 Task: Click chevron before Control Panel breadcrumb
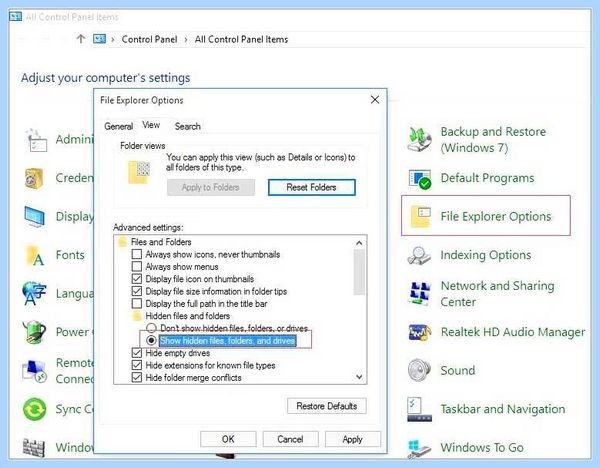pyautogui.click(x=113, y=39)
